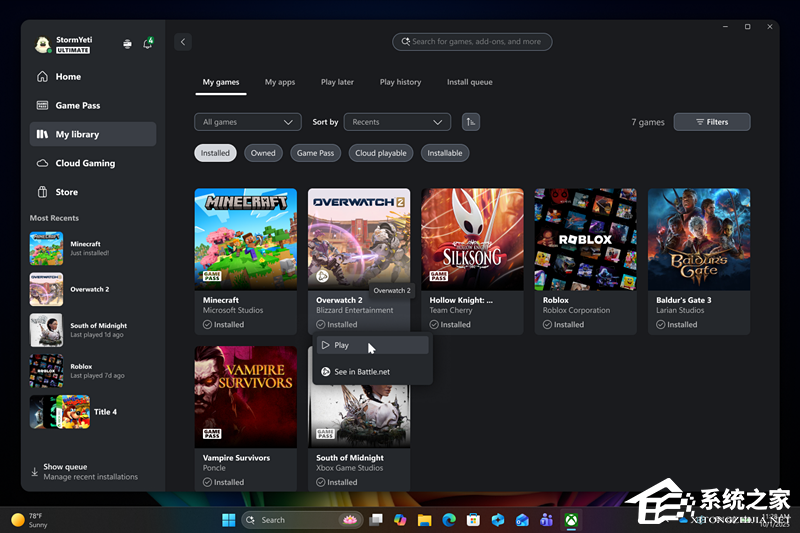Expand the Recents sort dropdown

[397, 122]
